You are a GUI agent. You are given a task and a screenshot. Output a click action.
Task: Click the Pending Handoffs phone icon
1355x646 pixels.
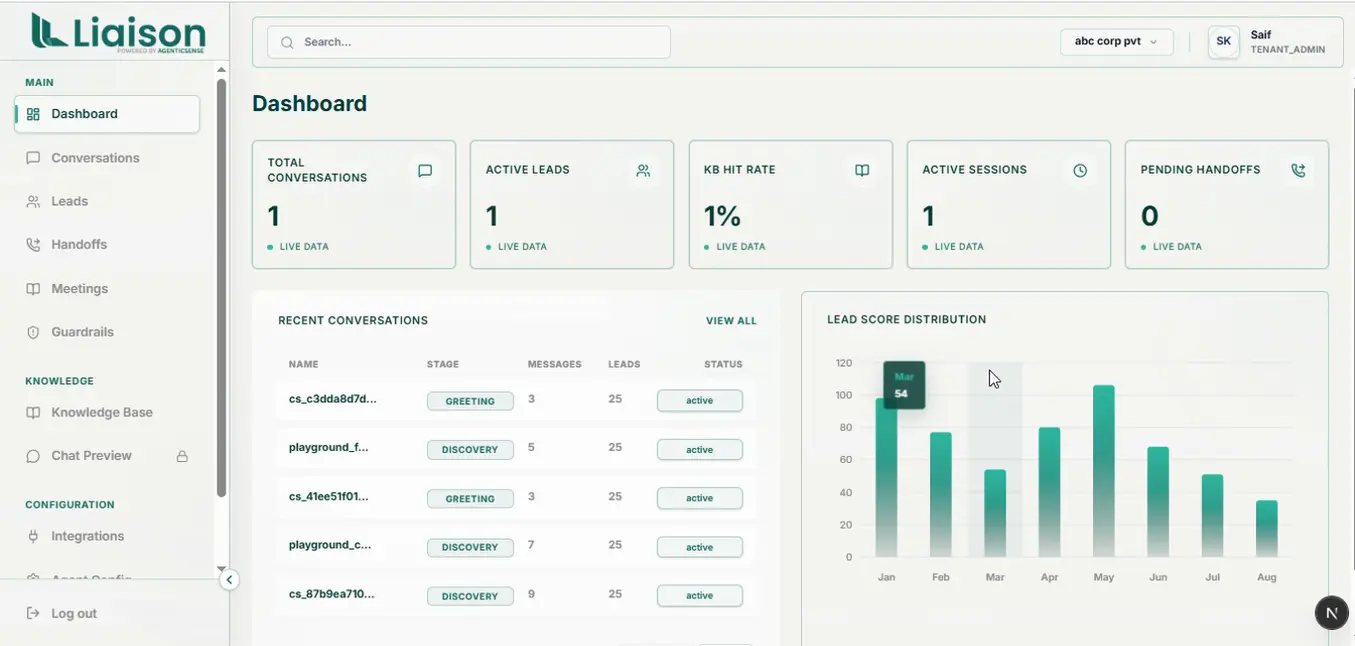(1298, 171)
